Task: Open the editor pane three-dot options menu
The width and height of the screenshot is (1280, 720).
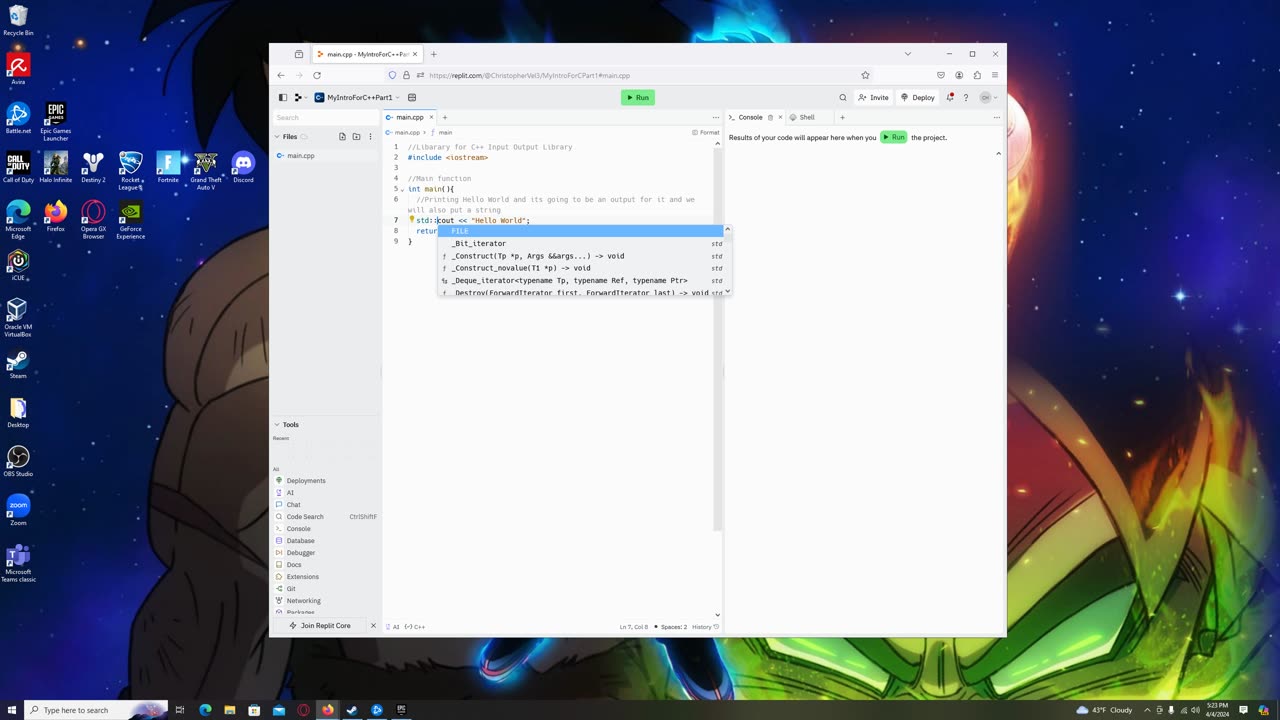Action: tap(715, 117)
